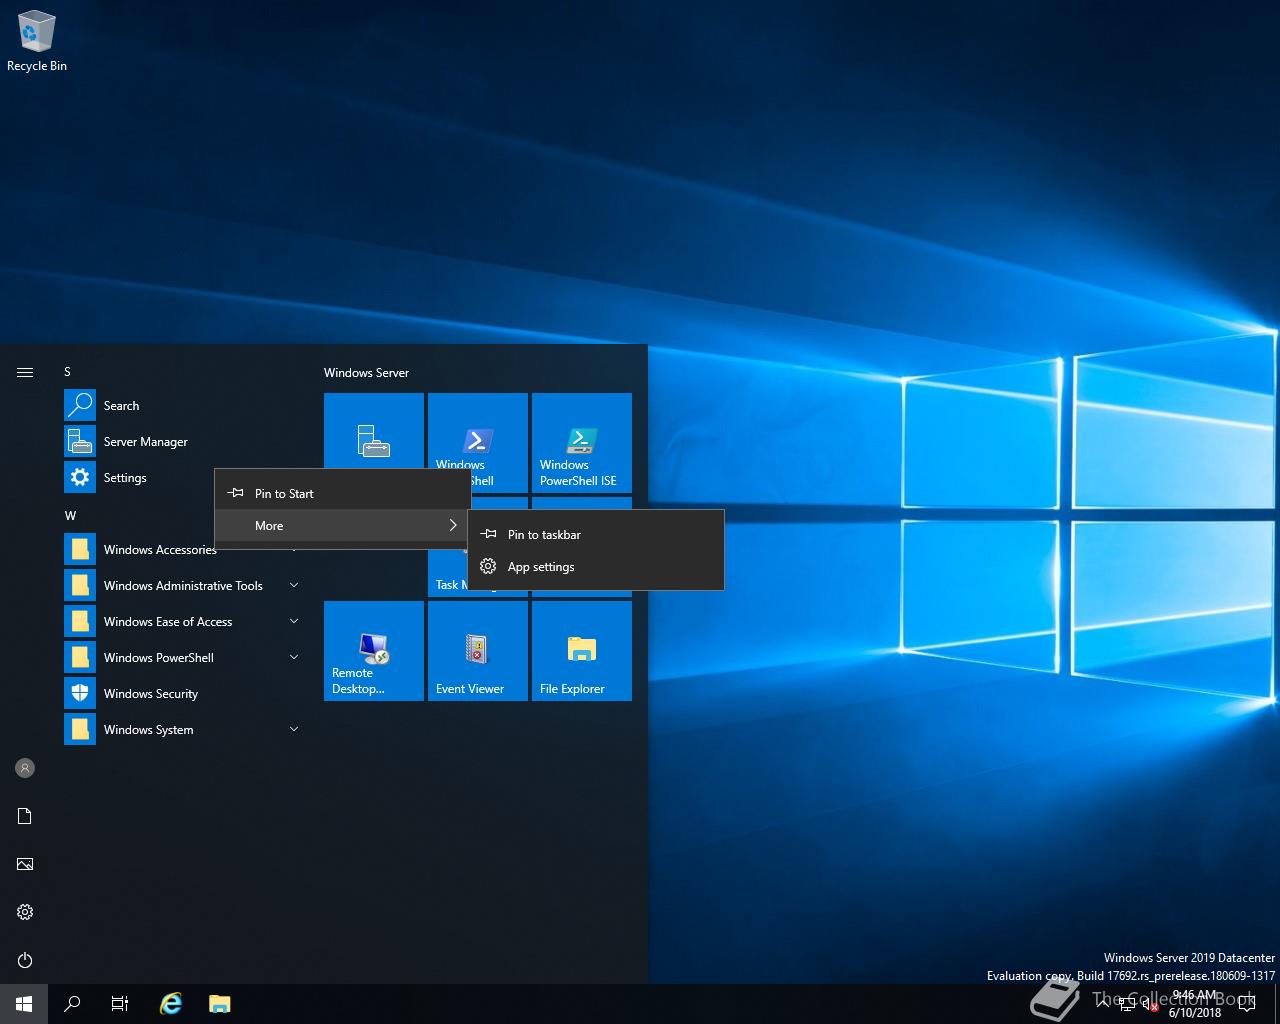The image size is (1280, 1024).
Task: Click the Power icon in Start sidebar
Action: 25,960
